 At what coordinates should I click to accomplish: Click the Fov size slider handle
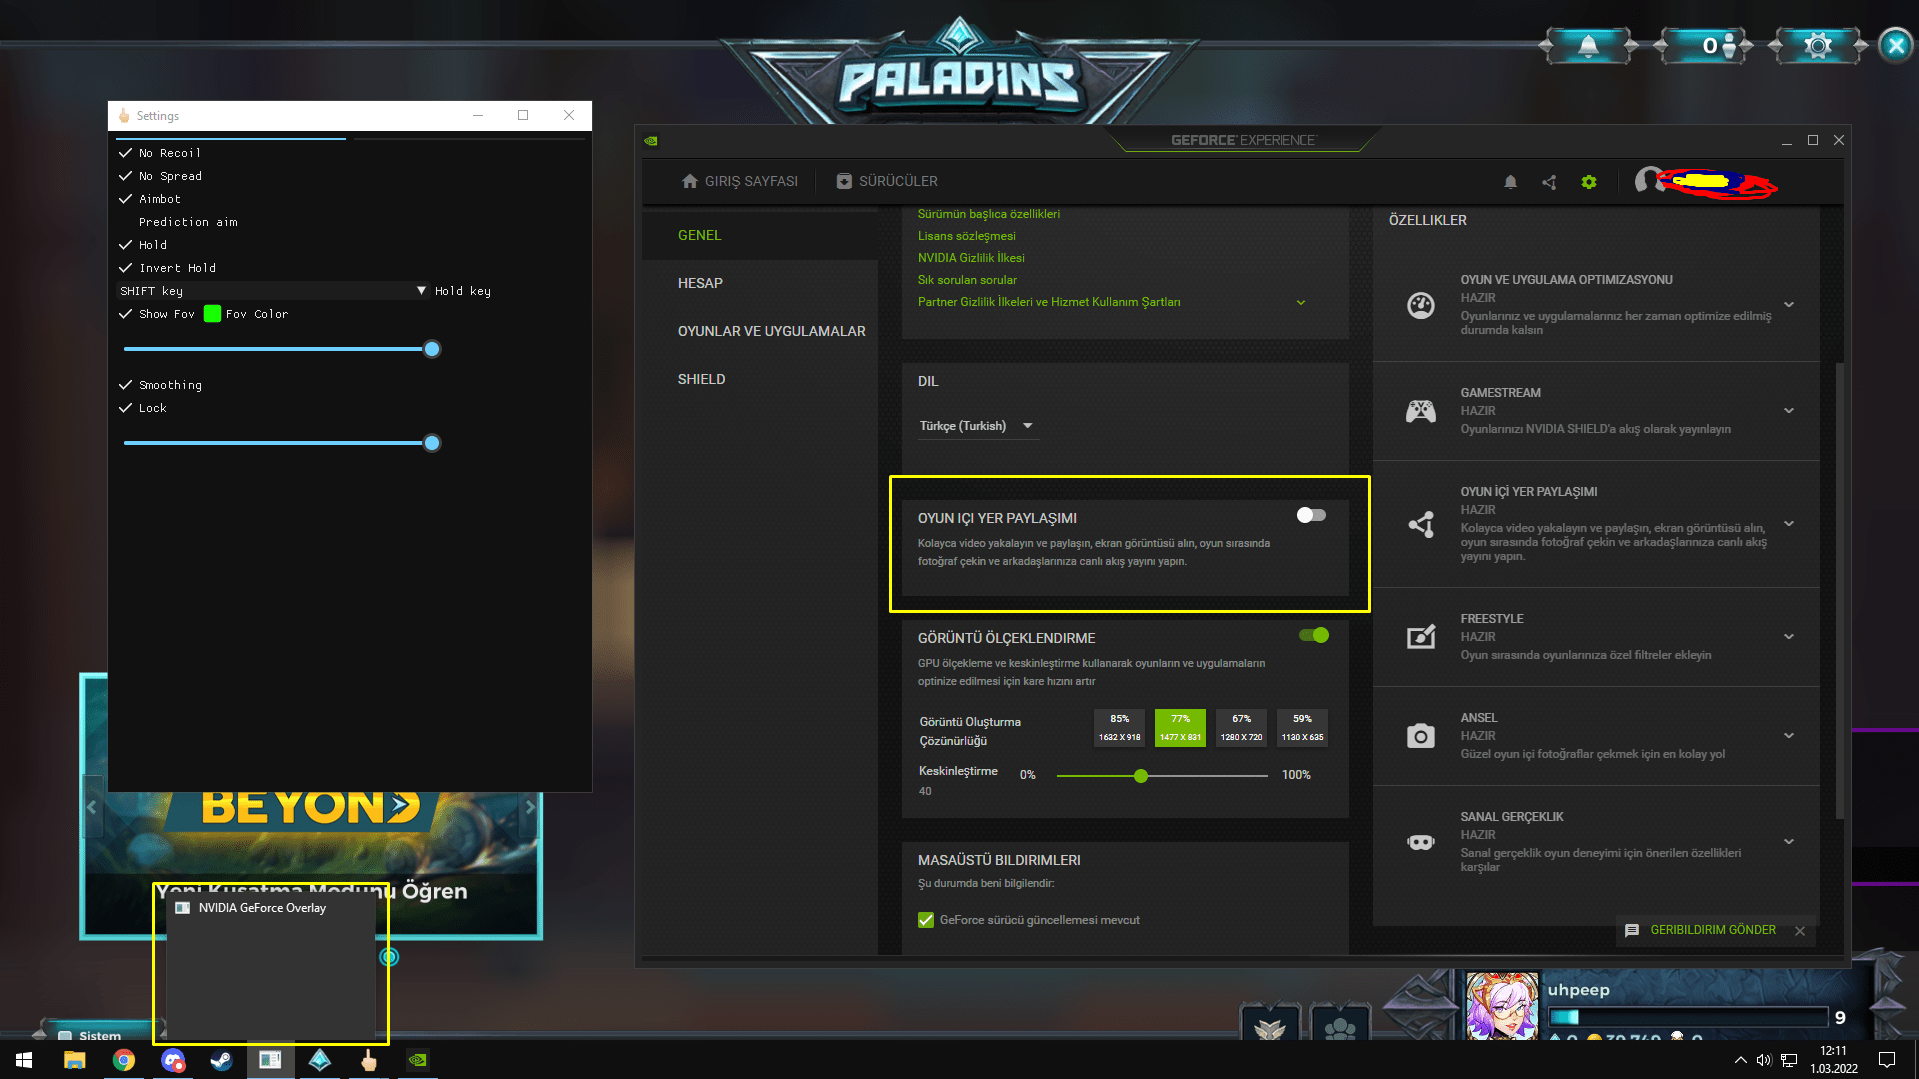[x=432, y=349]
